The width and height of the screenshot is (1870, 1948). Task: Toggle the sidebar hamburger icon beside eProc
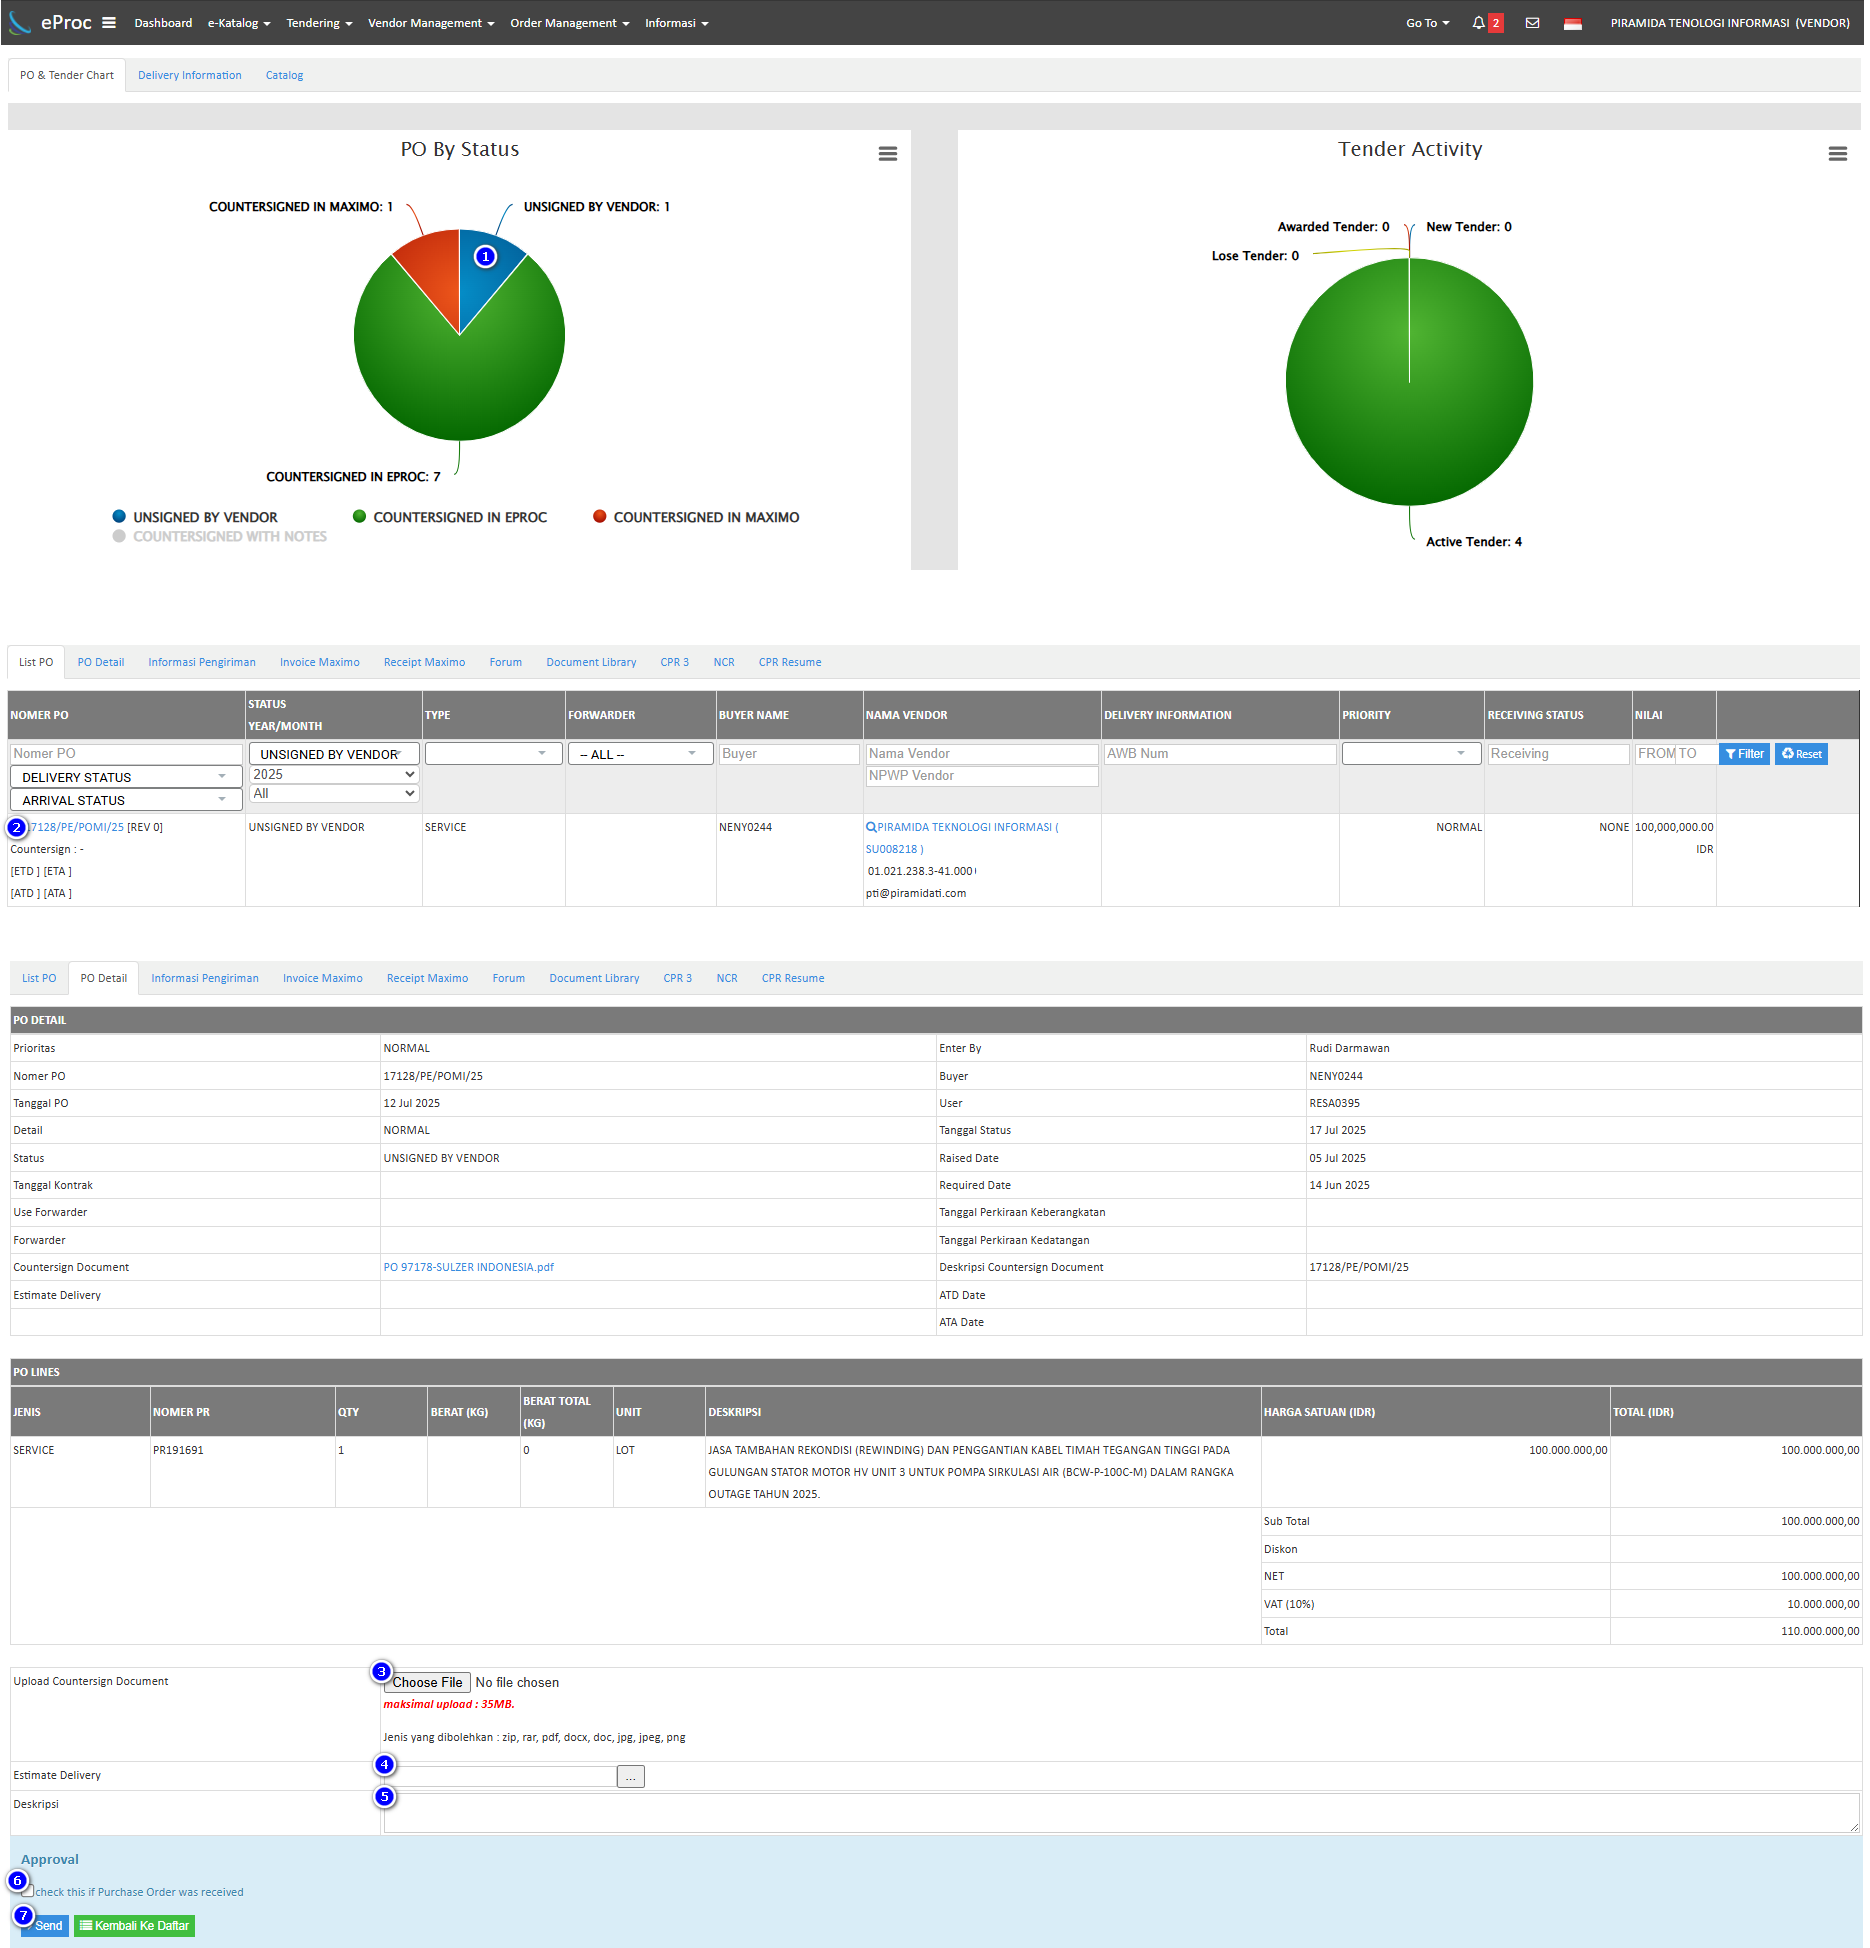coord(109,23)
